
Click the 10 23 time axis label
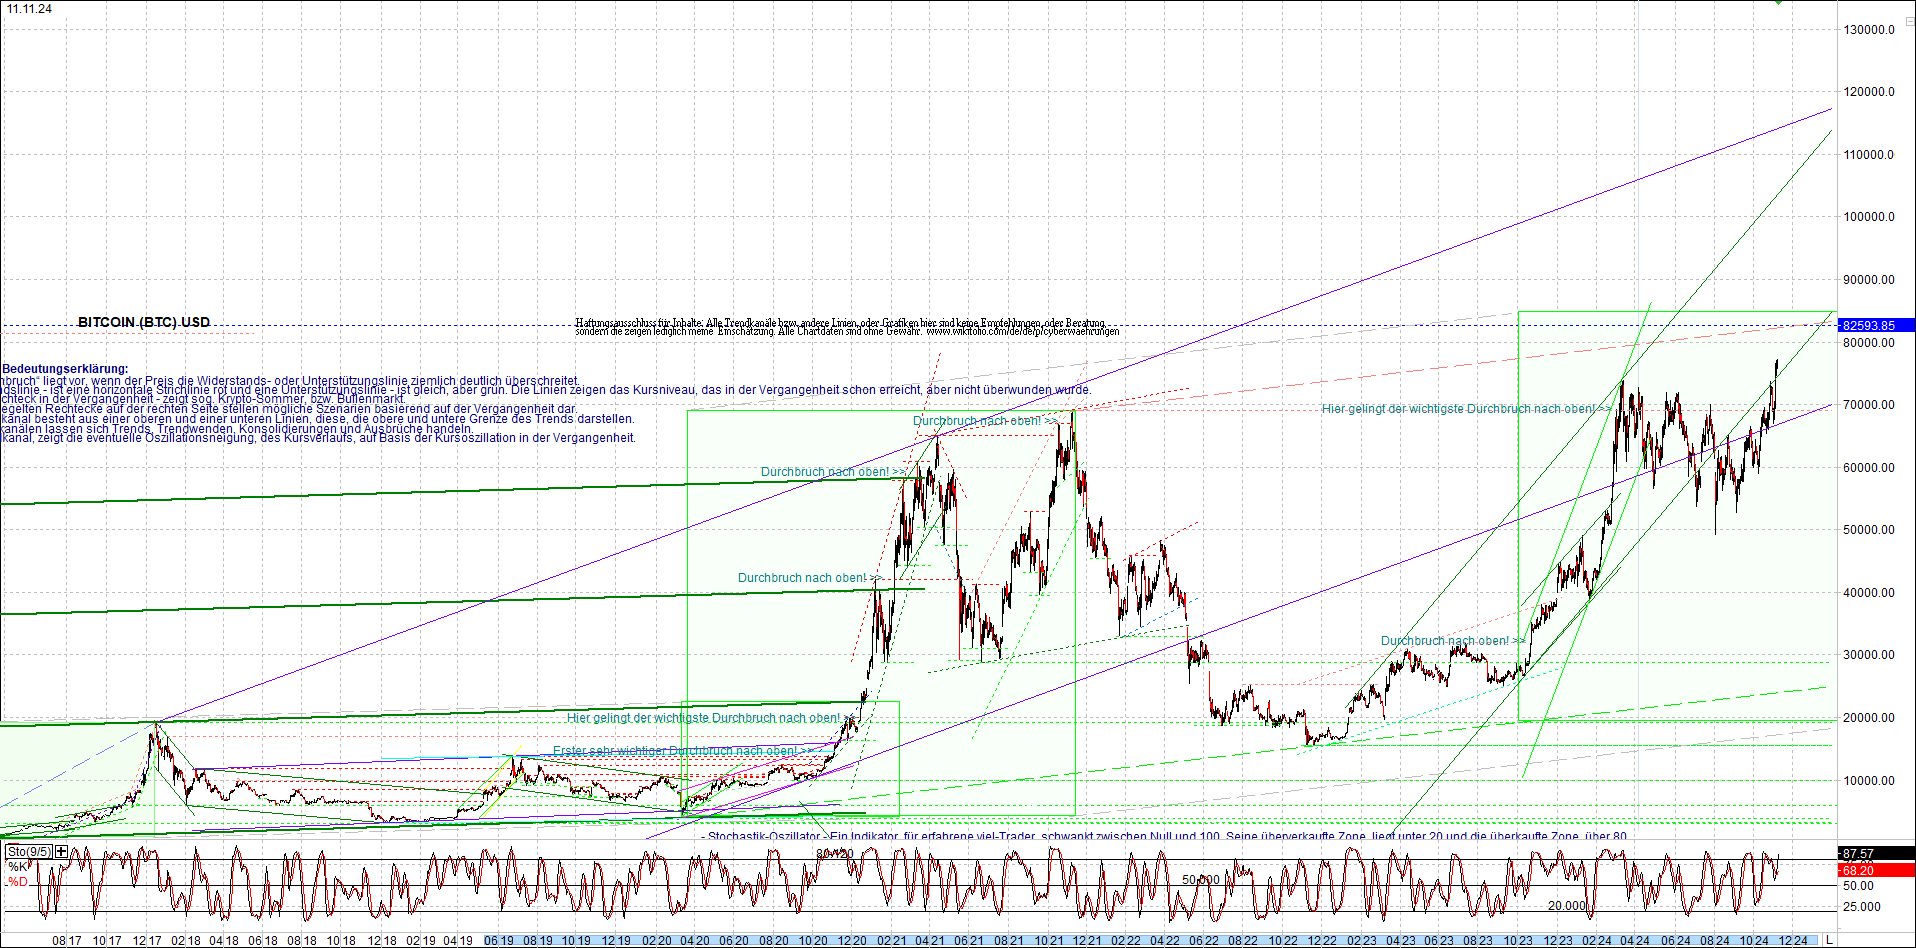point(1518,941)
